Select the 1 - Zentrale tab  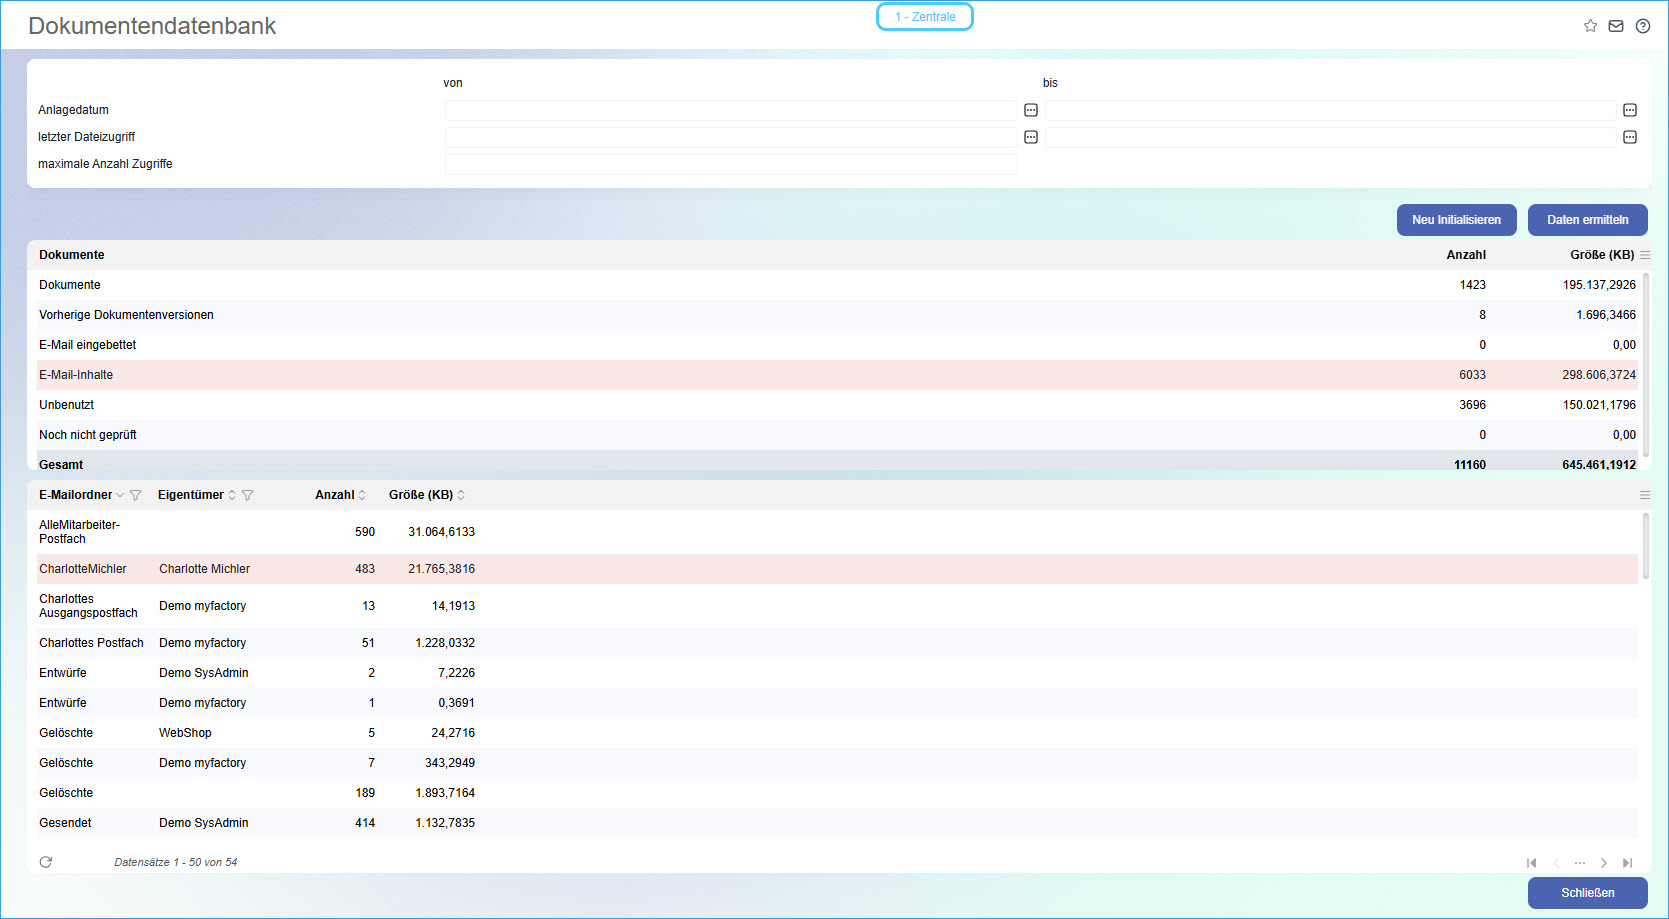(925, 17)
